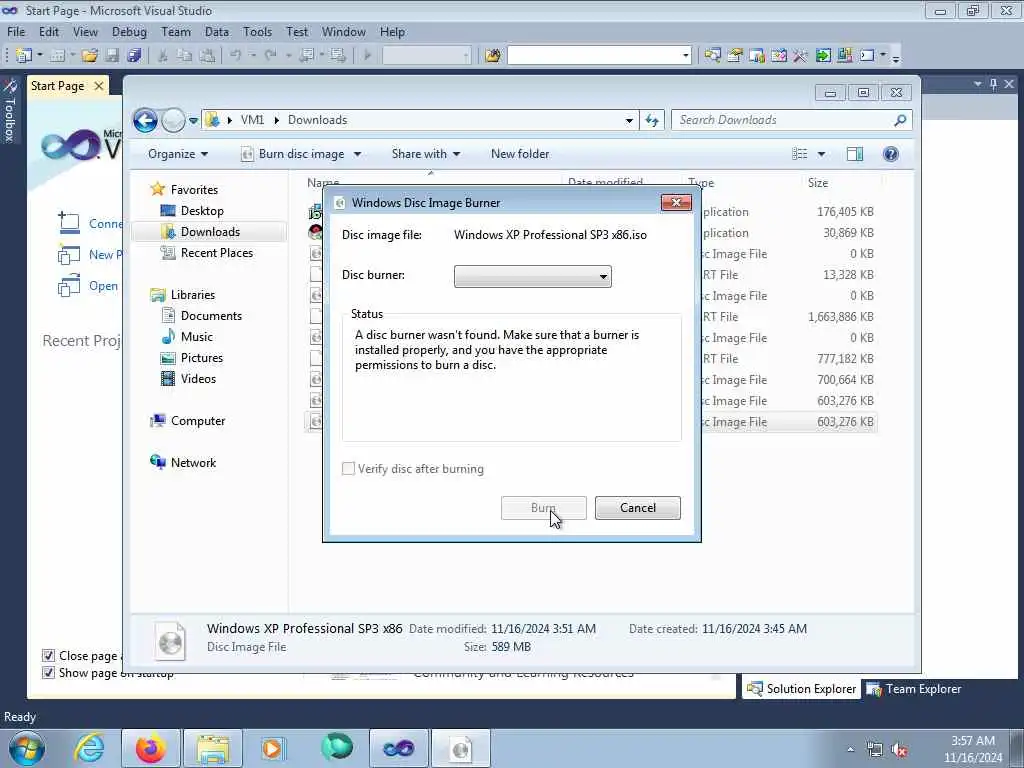Click New folder in Explorer toolbar
This screenshot has width=1024, height=768.
(x=520, y=154)
